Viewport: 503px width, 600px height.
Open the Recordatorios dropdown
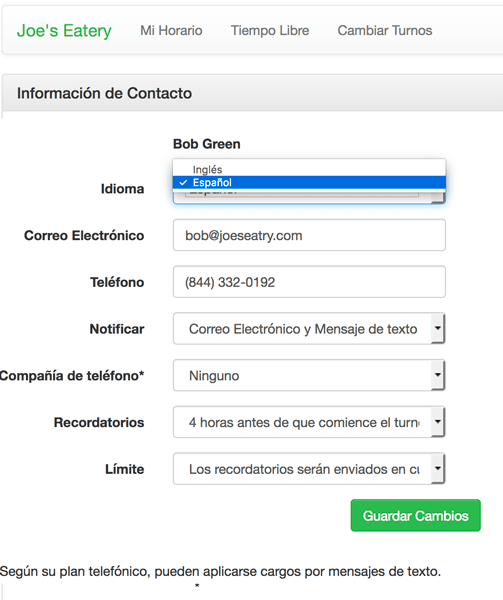point(309,422)
